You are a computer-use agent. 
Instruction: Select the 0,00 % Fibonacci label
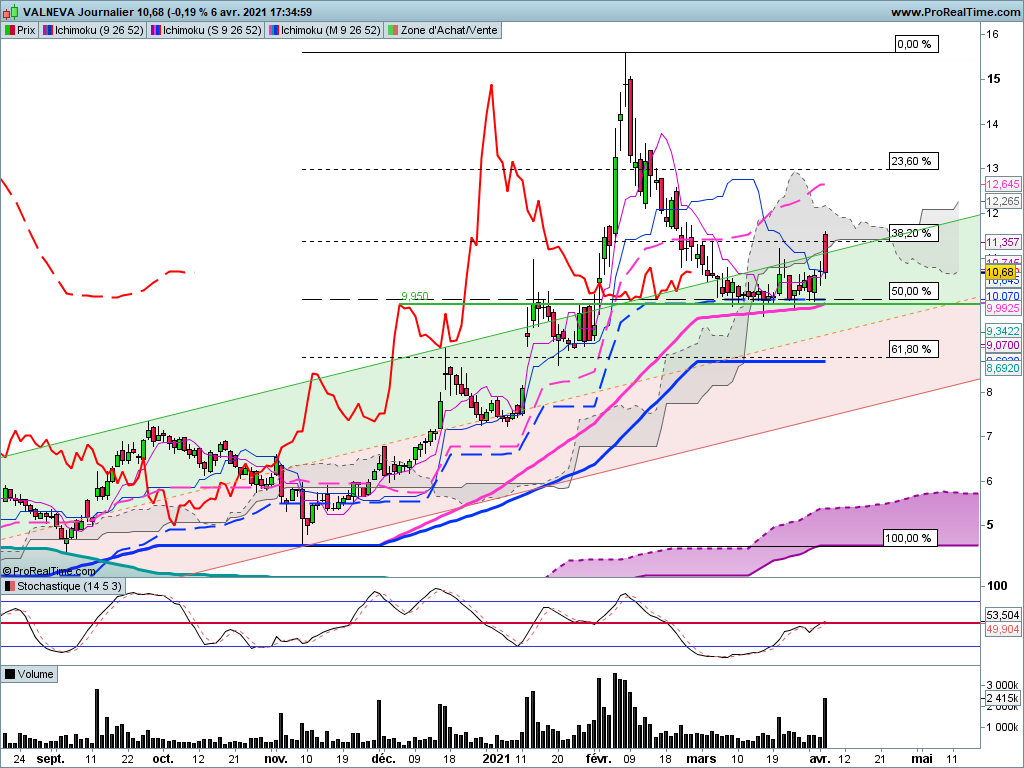coord(916,44)
